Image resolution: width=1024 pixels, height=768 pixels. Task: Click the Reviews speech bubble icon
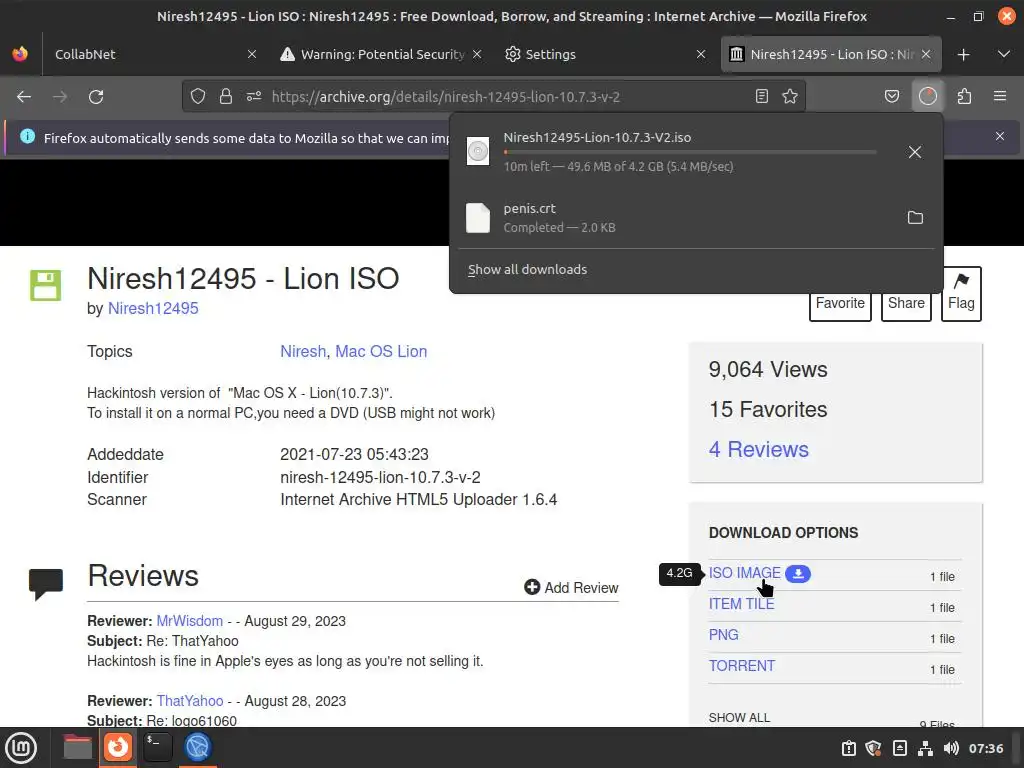click(46, 584)
